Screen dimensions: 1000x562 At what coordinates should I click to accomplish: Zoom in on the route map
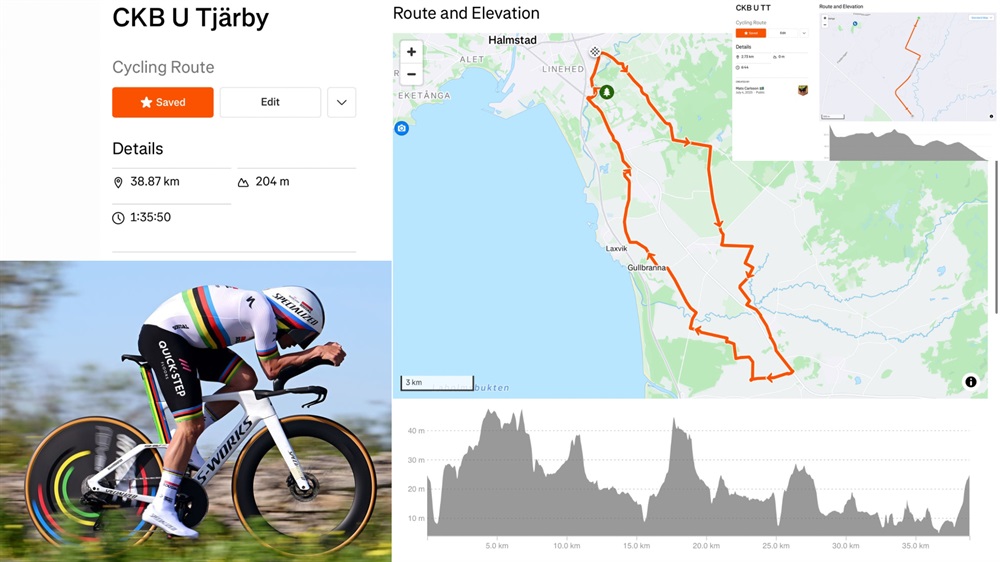point(411,52)
